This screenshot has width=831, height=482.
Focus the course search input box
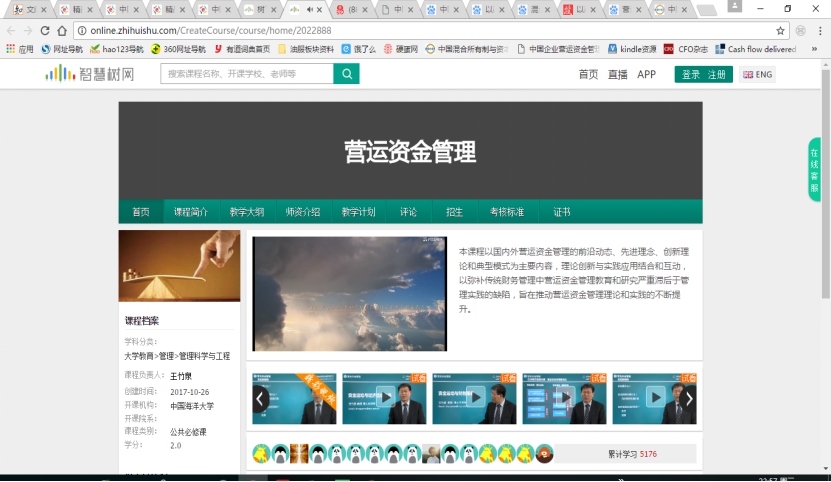(x=246, y=74)
